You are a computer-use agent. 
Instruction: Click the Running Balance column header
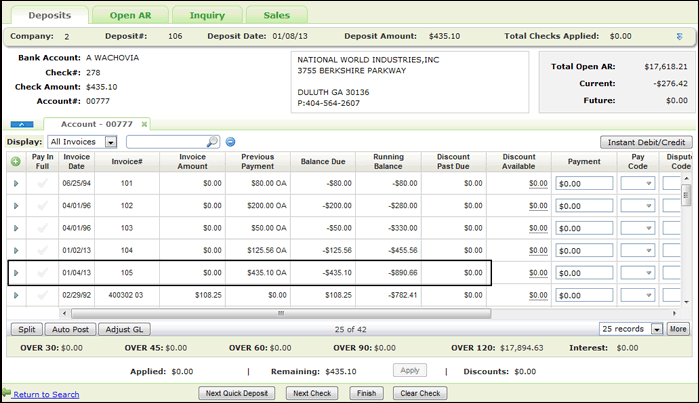click(388, 161)
